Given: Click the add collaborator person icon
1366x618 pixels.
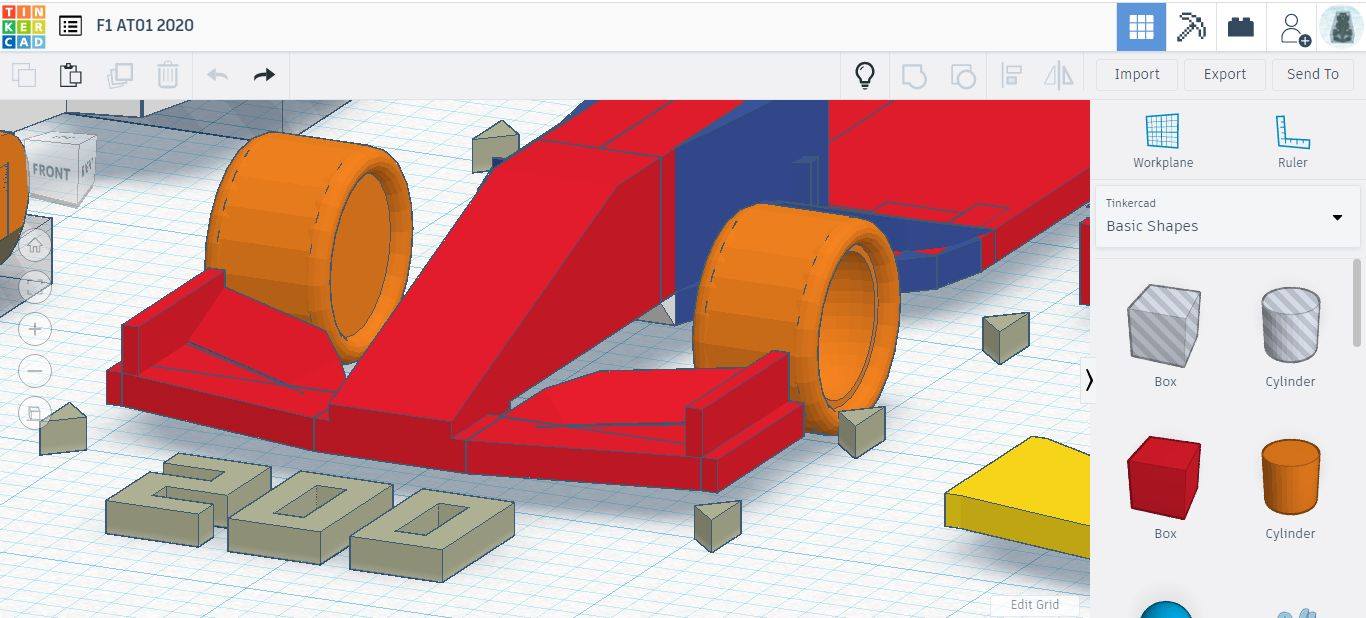Looking at the screenshot, I should click(x=1293, y=27).
